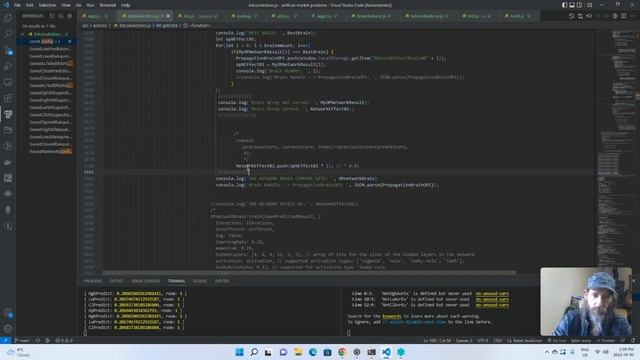Open the Terminal menu
This screenshot has width=640, height=360.
(107, 5)
